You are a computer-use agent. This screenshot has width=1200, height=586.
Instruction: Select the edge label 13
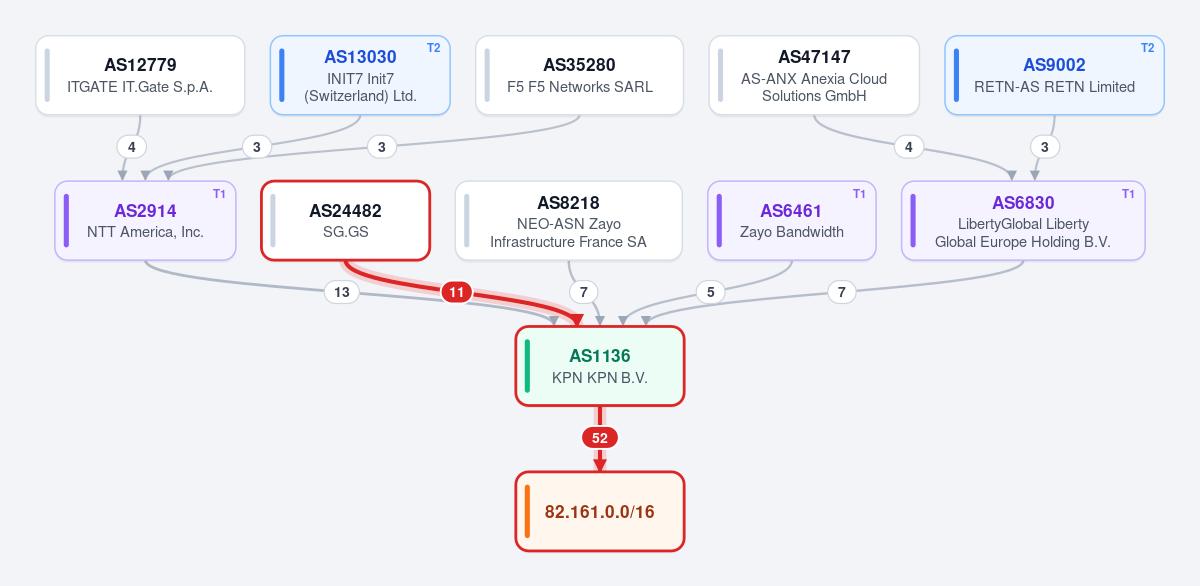click(x=342, y=292)
